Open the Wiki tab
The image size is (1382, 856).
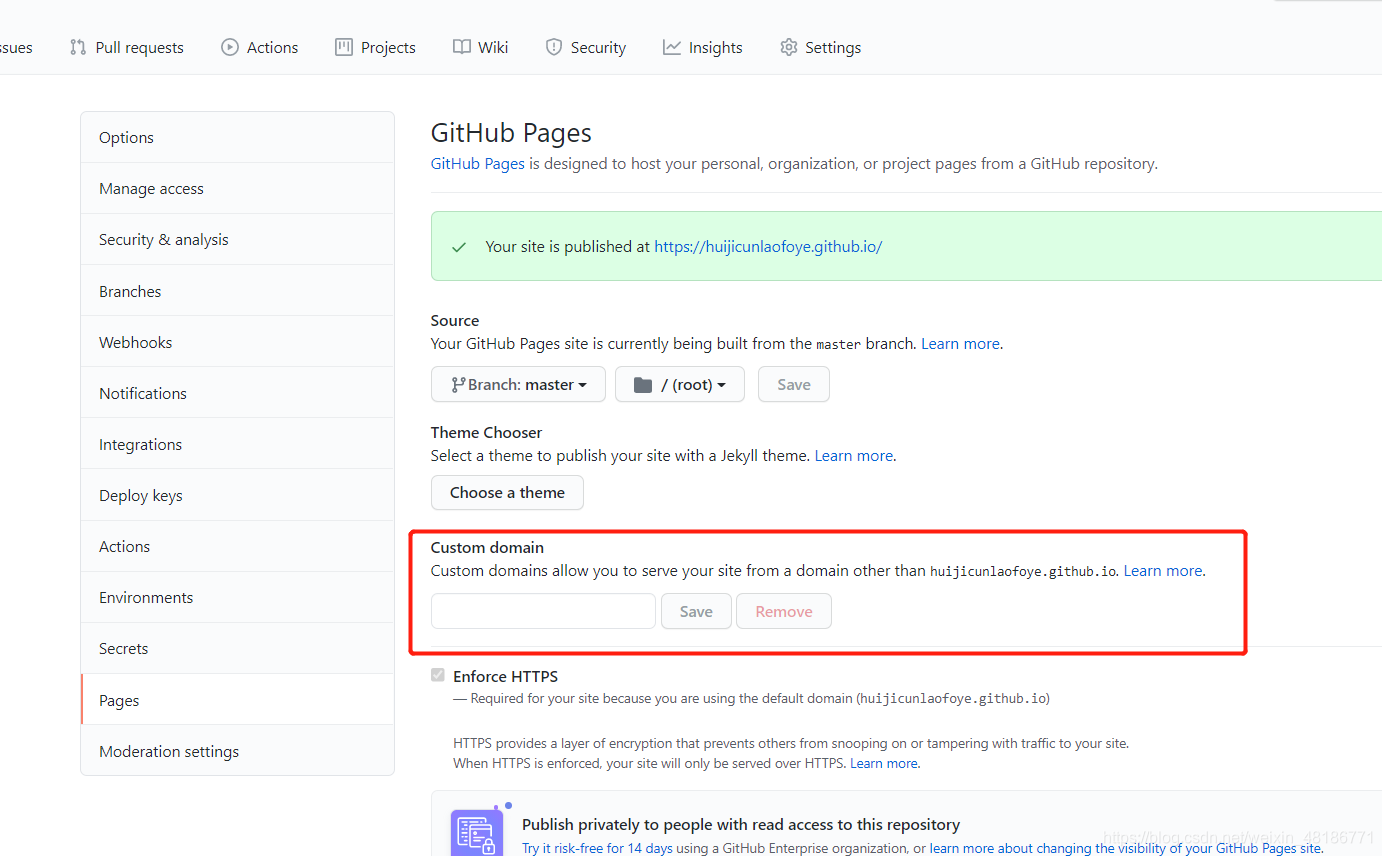[x=481, y=47]
